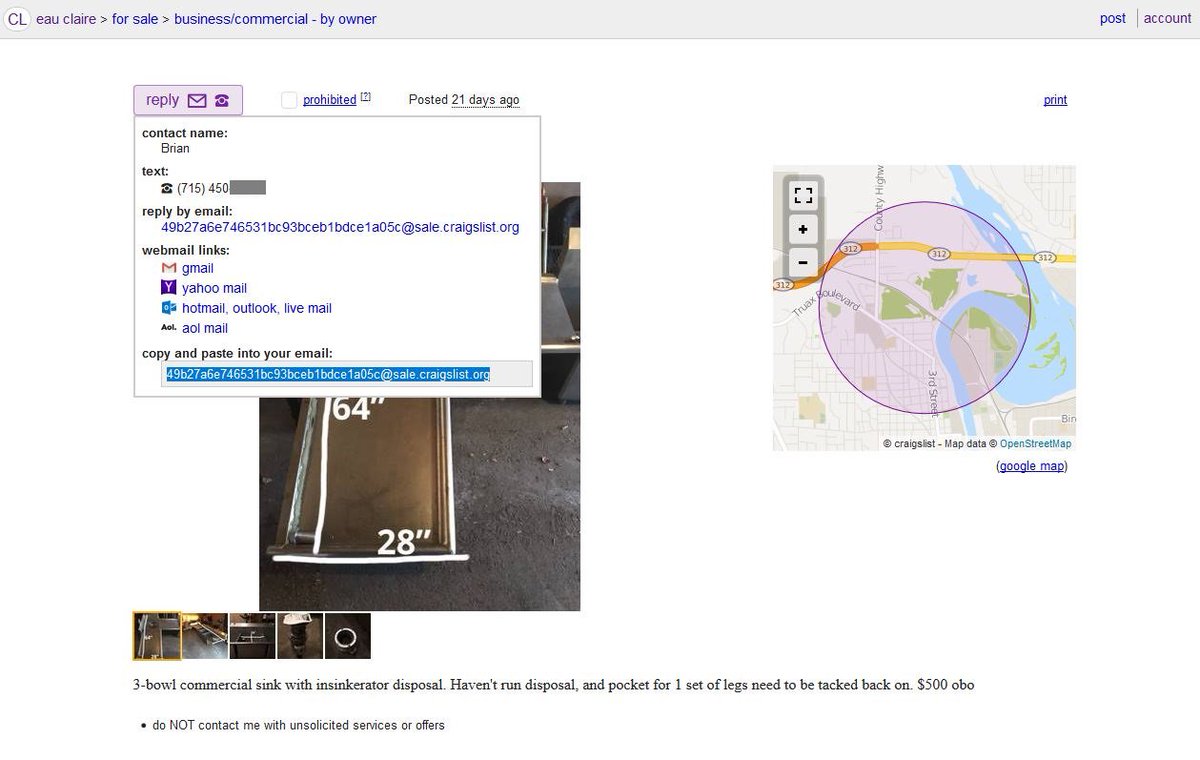
Task: Zoom in on the map
Action: [803, 230]
